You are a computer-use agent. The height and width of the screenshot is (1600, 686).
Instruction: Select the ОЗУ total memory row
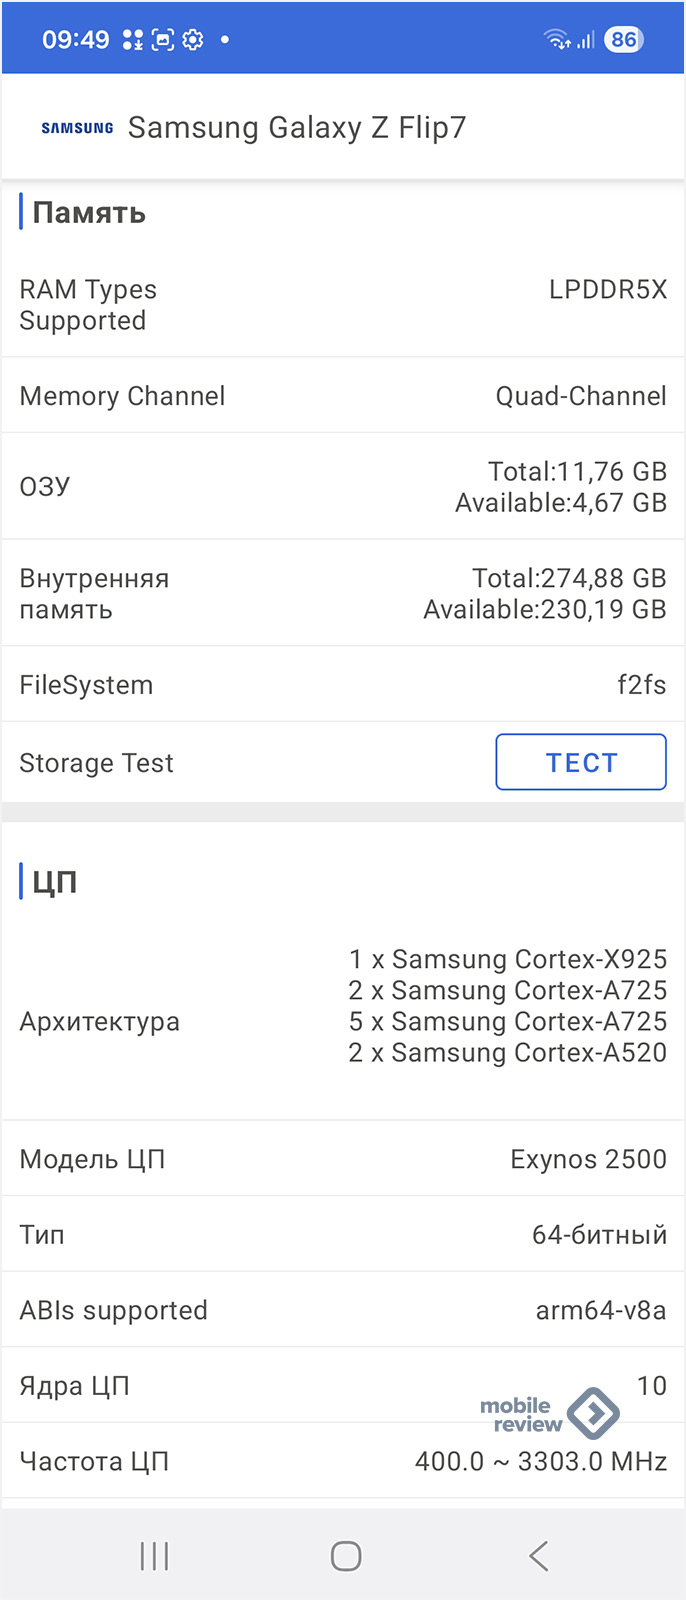tap(343, 487)
